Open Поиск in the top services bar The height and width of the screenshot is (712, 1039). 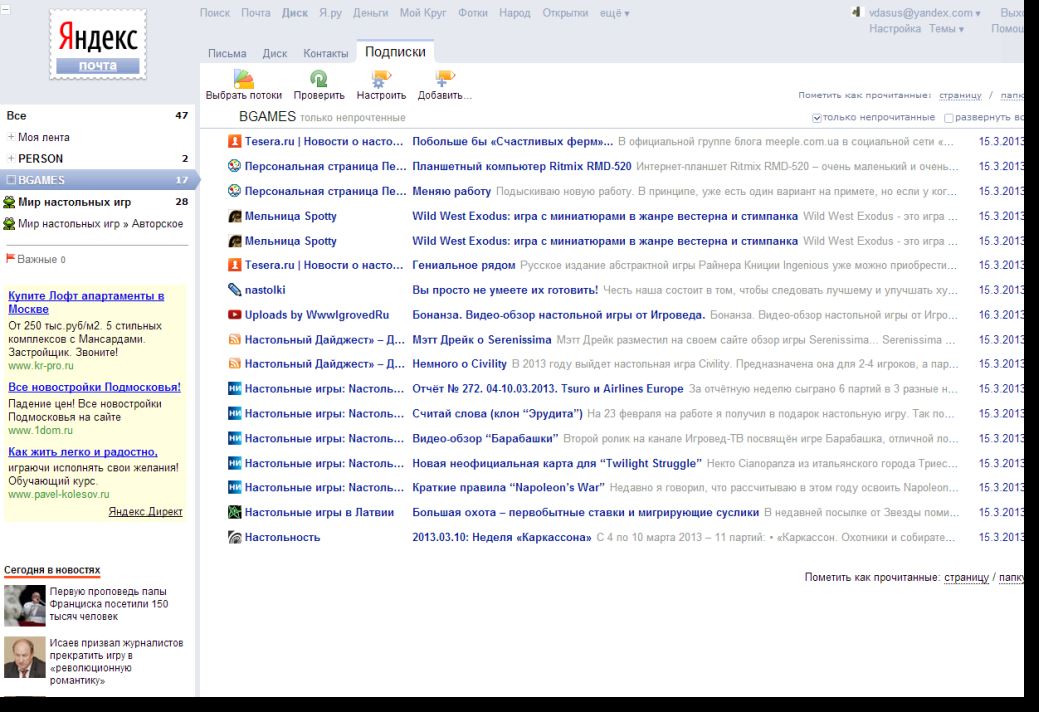coord(215,13)
